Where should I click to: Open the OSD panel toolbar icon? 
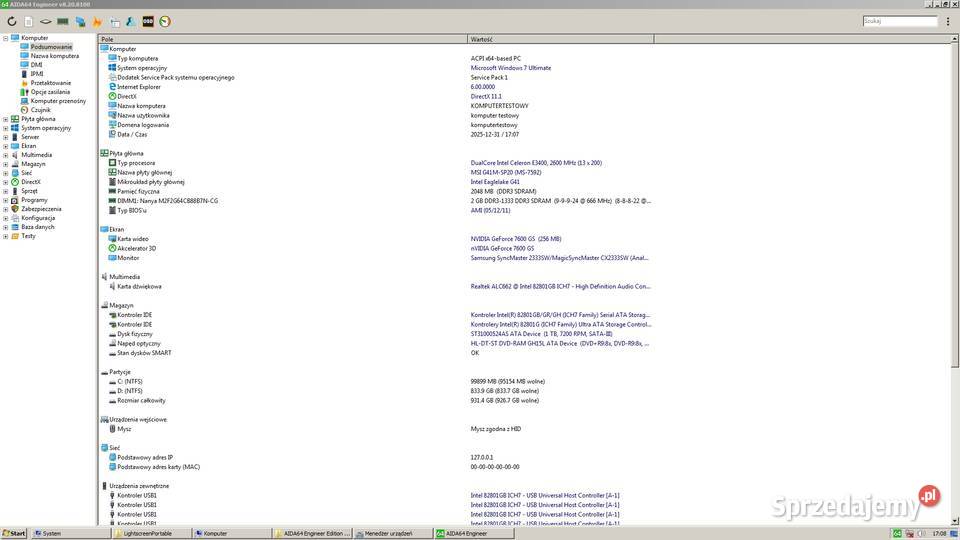pos(148,21)
